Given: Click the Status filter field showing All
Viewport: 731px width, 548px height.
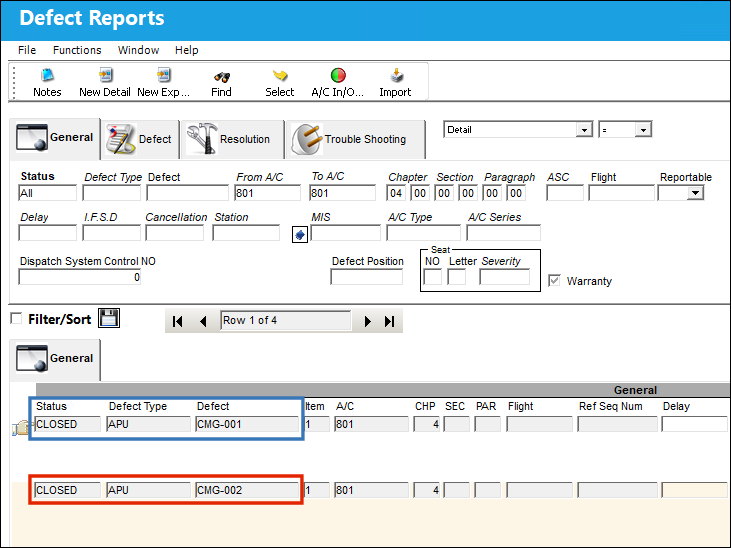Looking at the screenshot, I should 47,193.
